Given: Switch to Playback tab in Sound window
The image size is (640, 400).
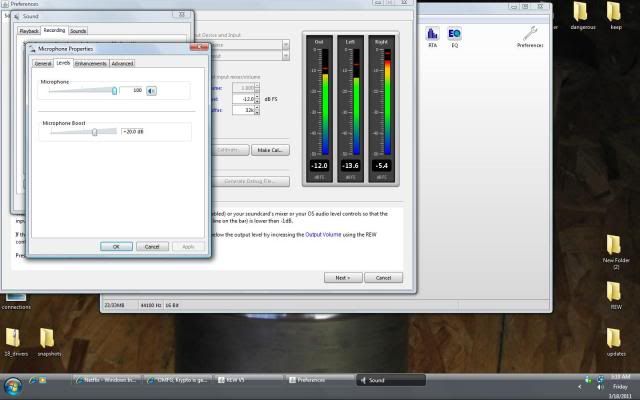Looking at the screenshot, I should point(29,31).
